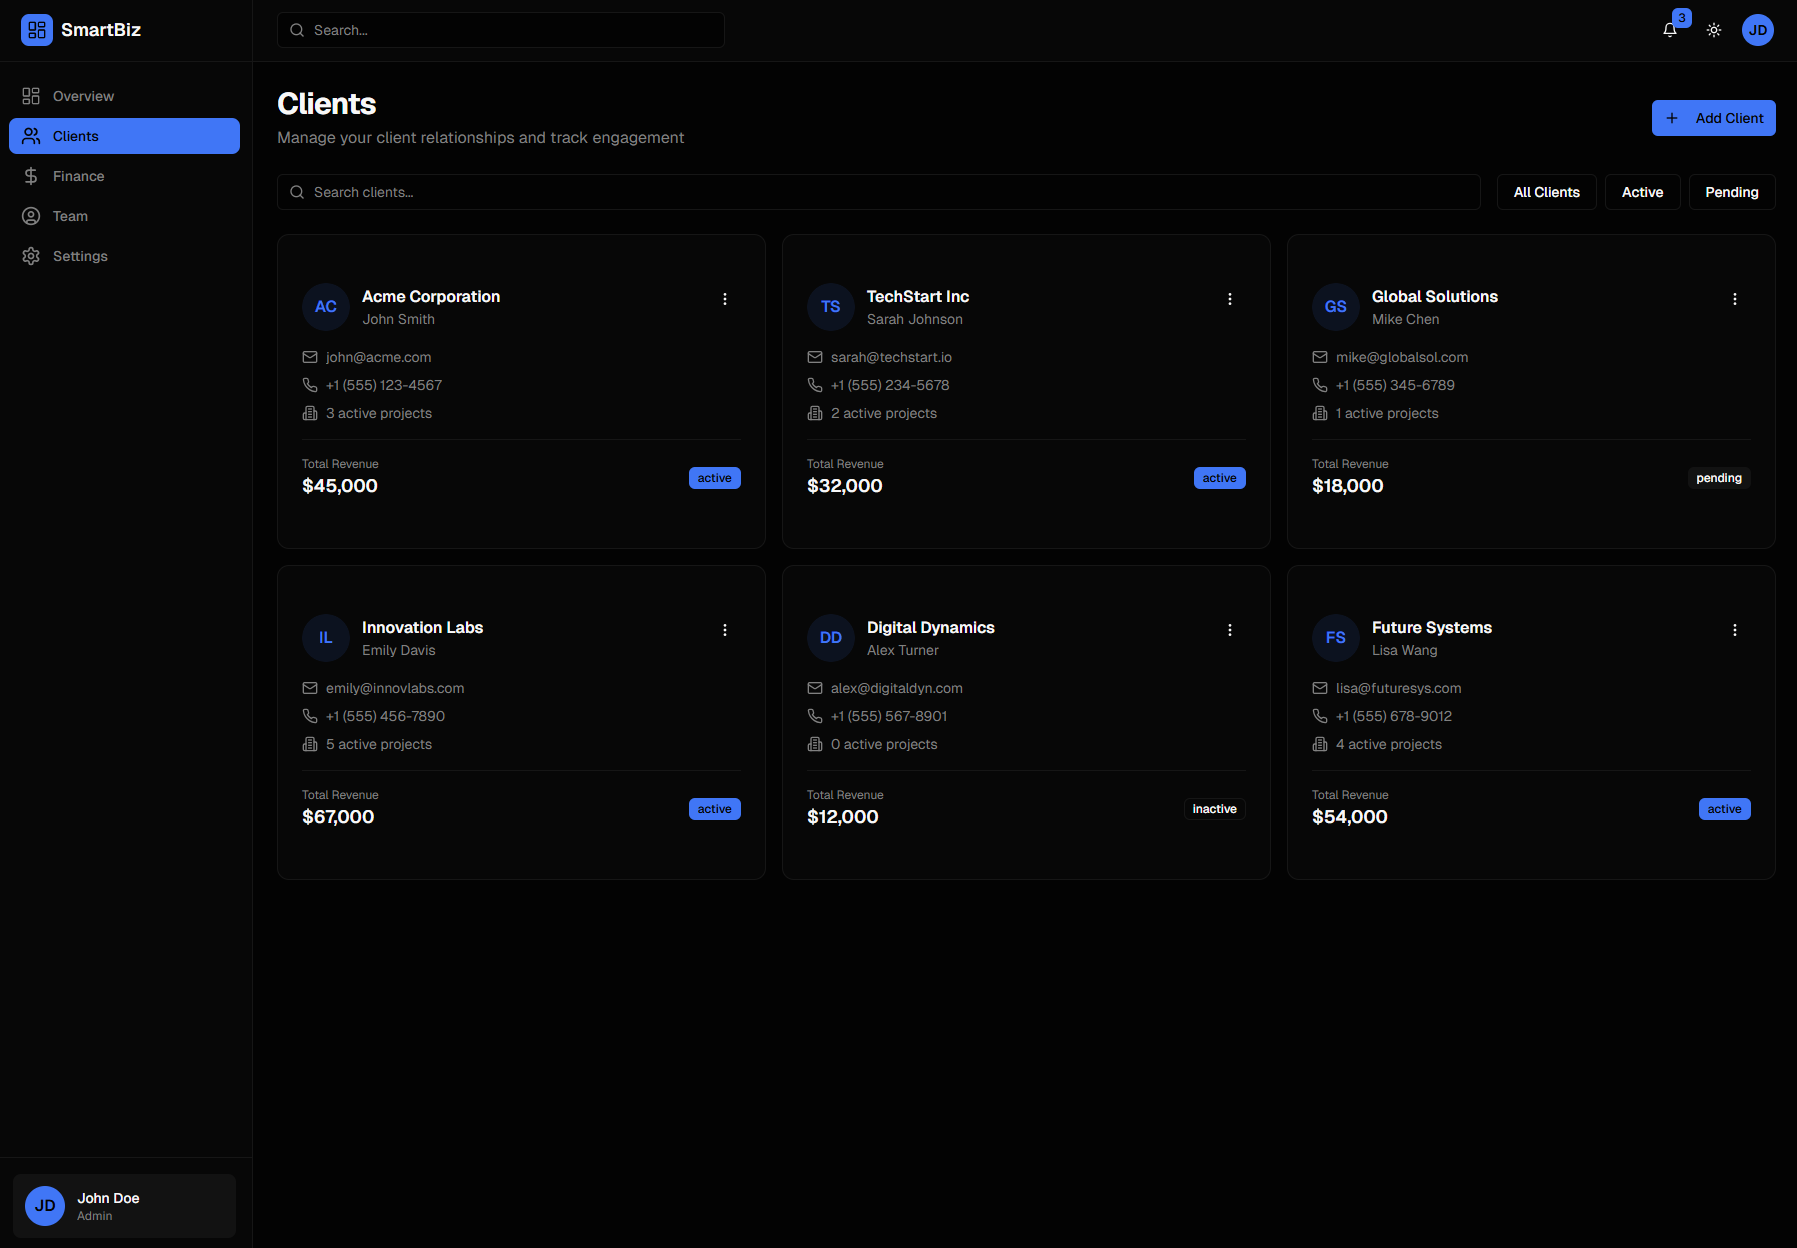Open the TechStart Inc options menu
1797x1248 pixels.
[1229, 298]
